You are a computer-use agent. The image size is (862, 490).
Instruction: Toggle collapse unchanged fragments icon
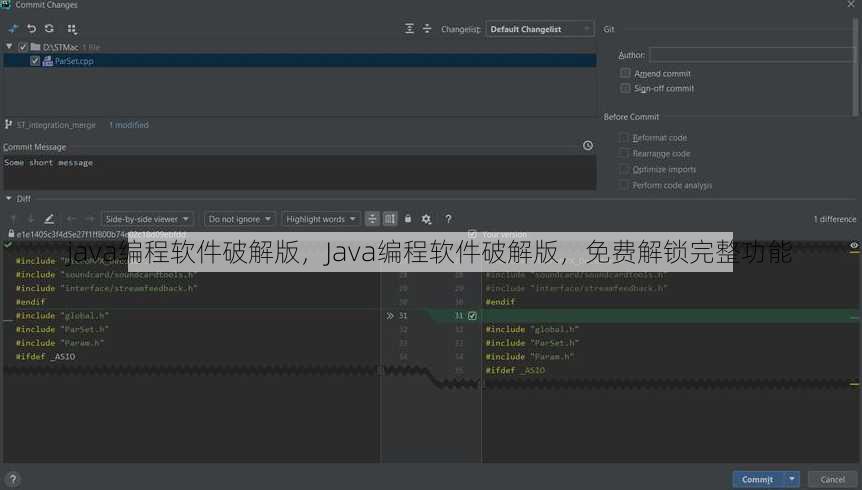372,219
